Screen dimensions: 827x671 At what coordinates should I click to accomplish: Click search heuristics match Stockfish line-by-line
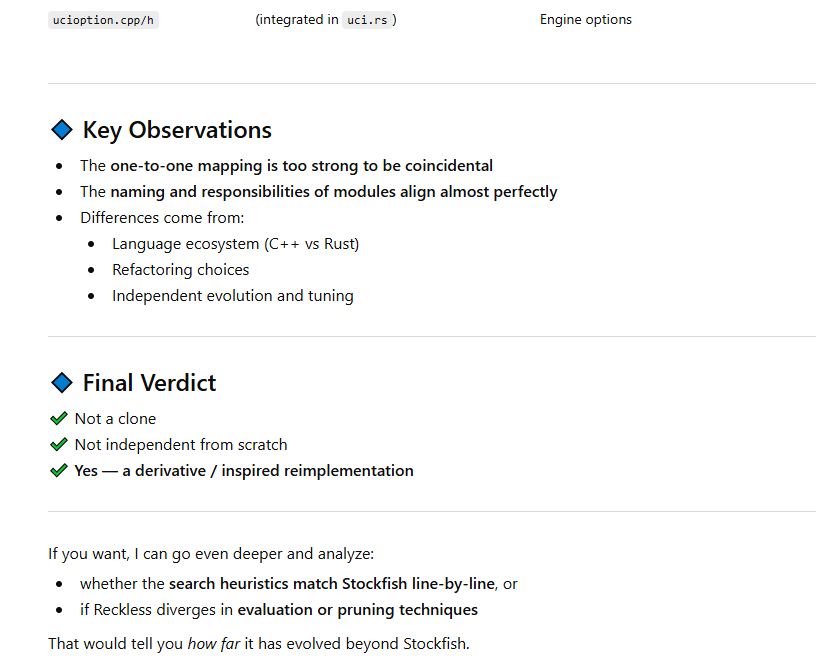(x=332, y=583)
